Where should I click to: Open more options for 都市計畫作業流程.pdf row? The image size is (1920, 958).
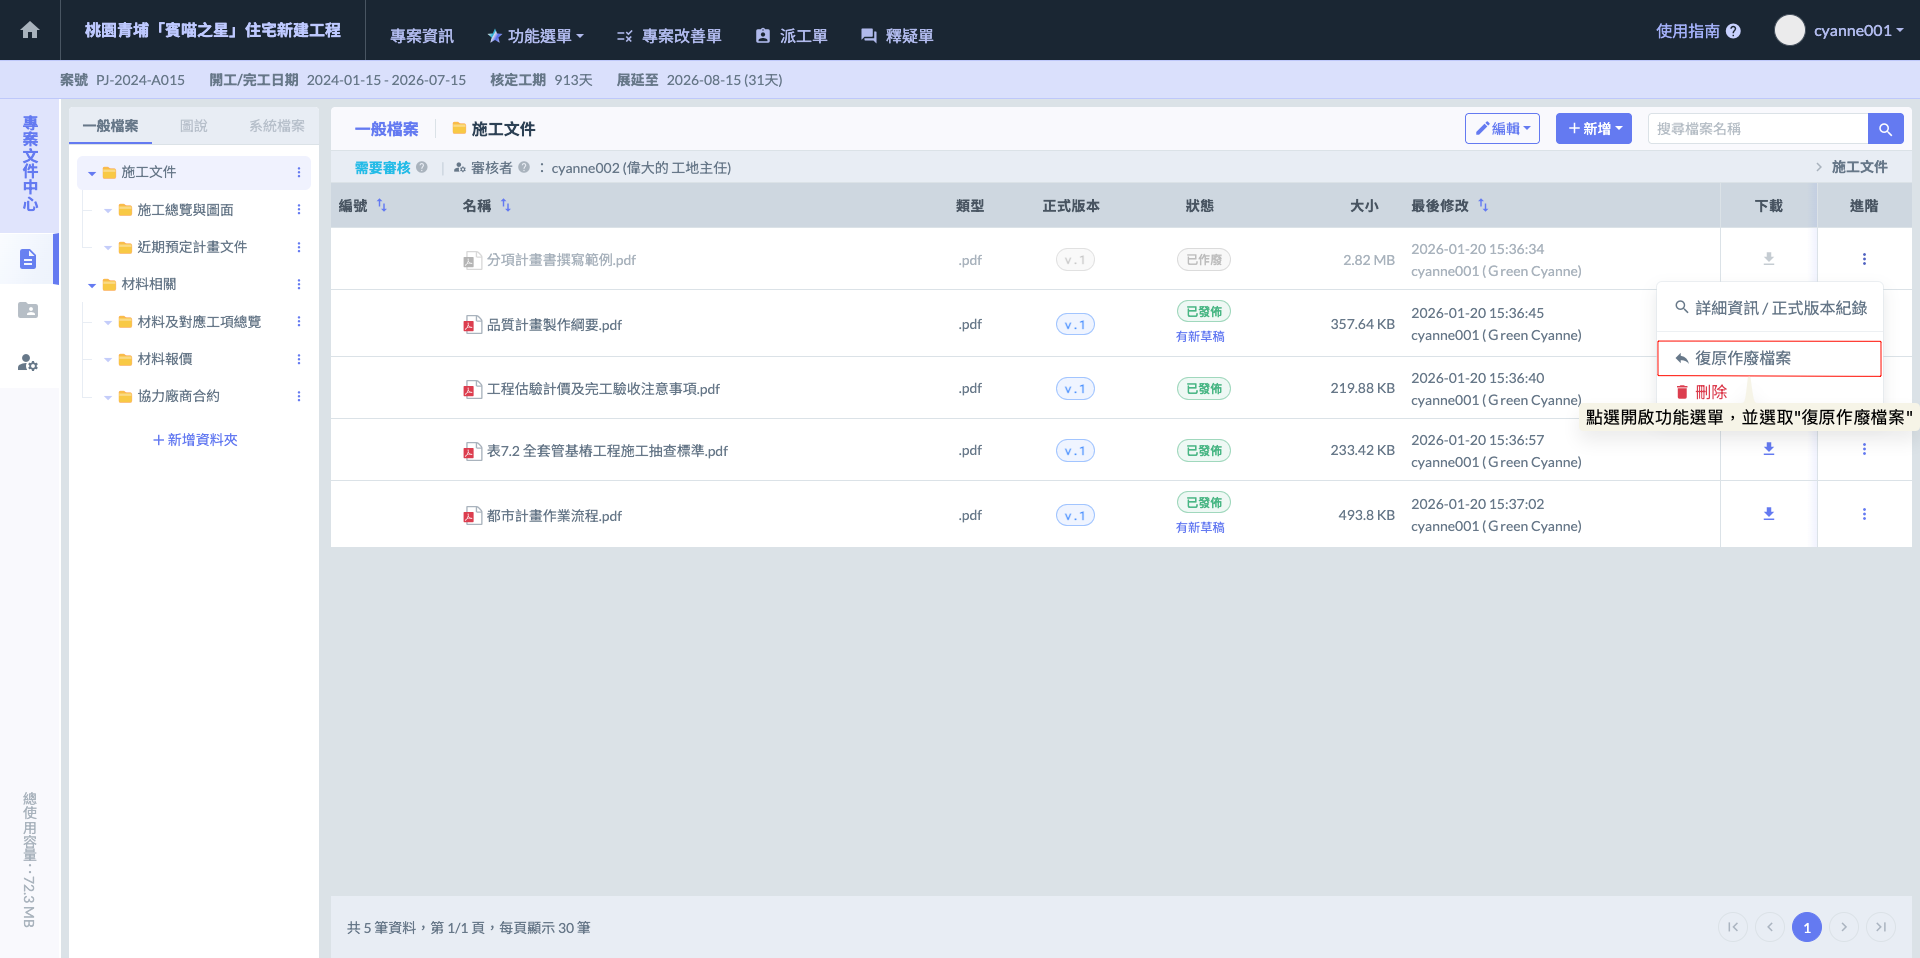click(x=1864, y=514)
